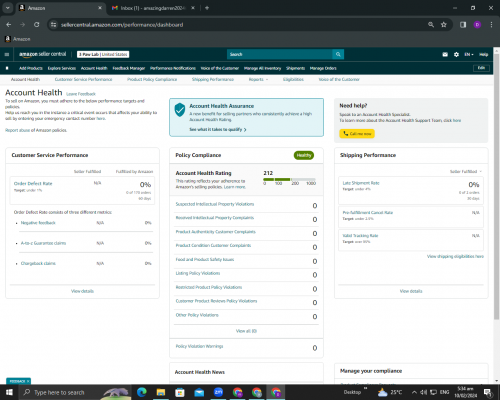The width and height of the screenshot is (500, 400).
Task: Click the Chrome address bar URL
Action: pyautogui.click(x=122, y=25)
